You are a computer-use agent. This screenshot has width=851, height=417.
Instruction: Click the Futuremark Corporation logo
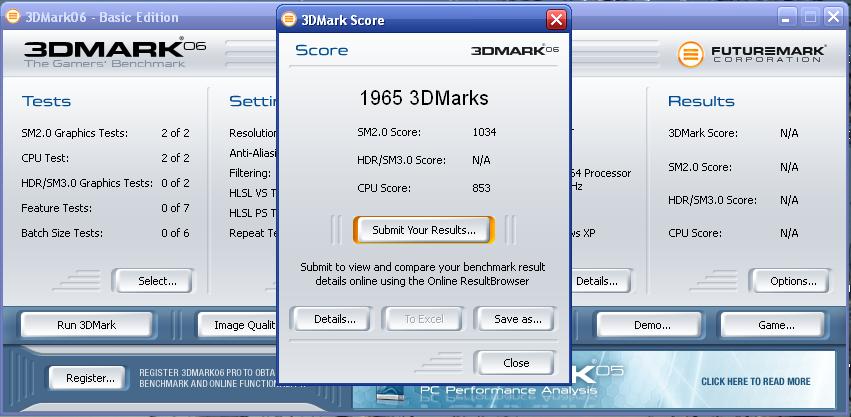(752, 55)
